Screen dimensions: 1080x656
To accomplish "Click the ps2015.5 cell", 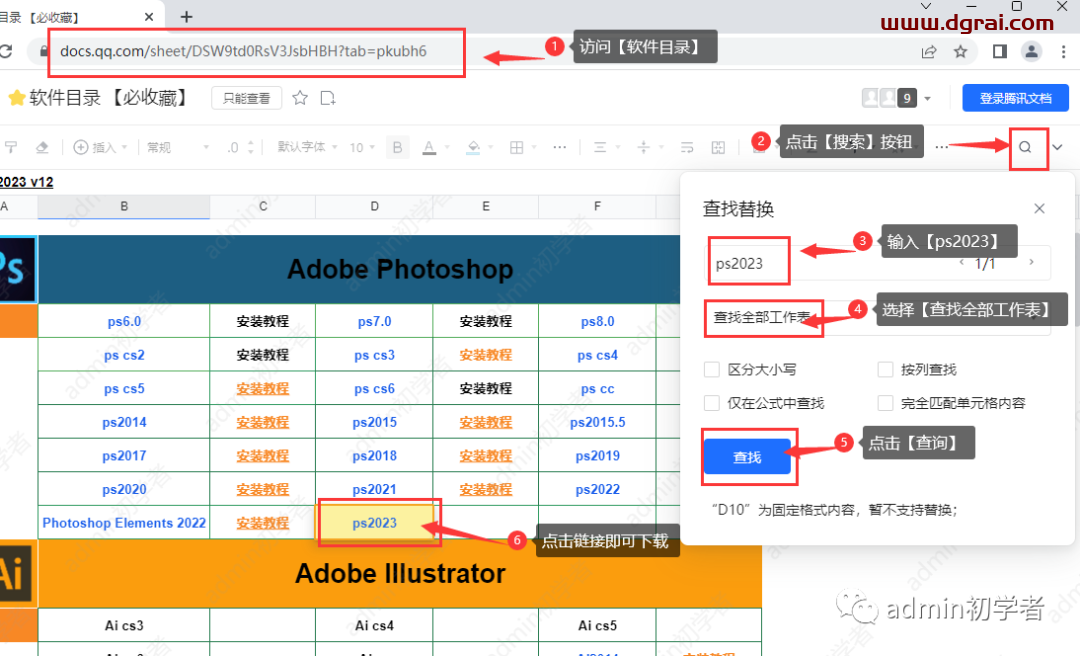I will tap(597, 422).
